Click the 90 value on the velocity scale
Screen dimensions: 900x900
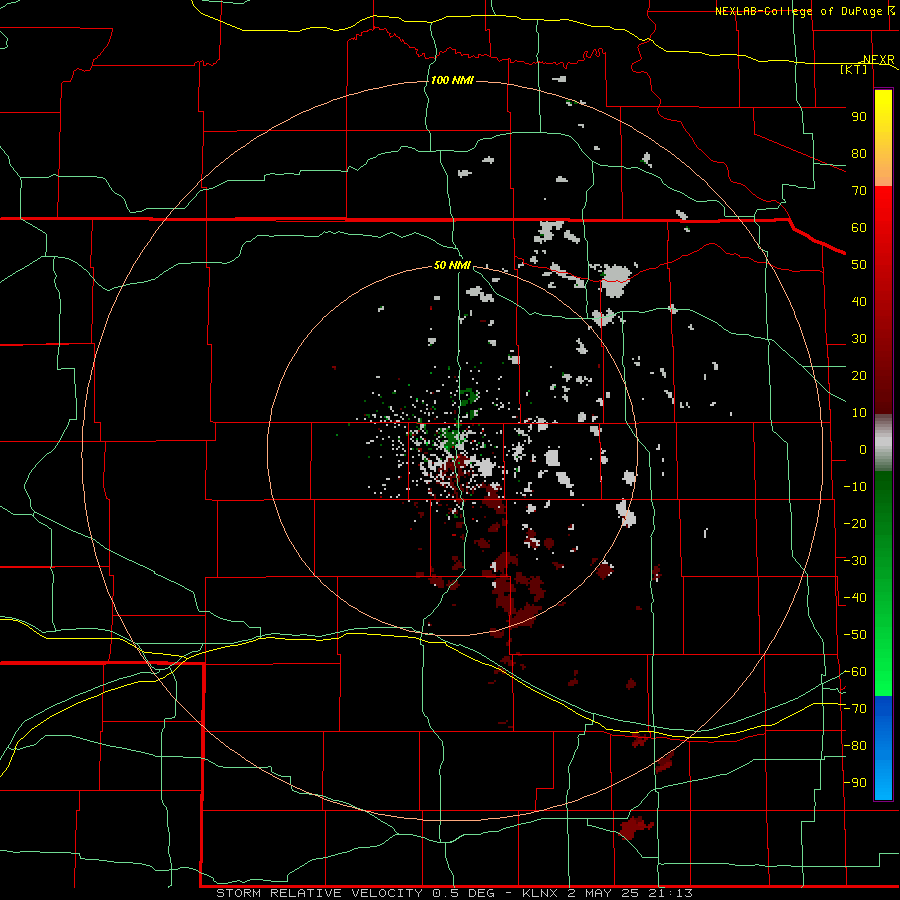click(859, 117)
